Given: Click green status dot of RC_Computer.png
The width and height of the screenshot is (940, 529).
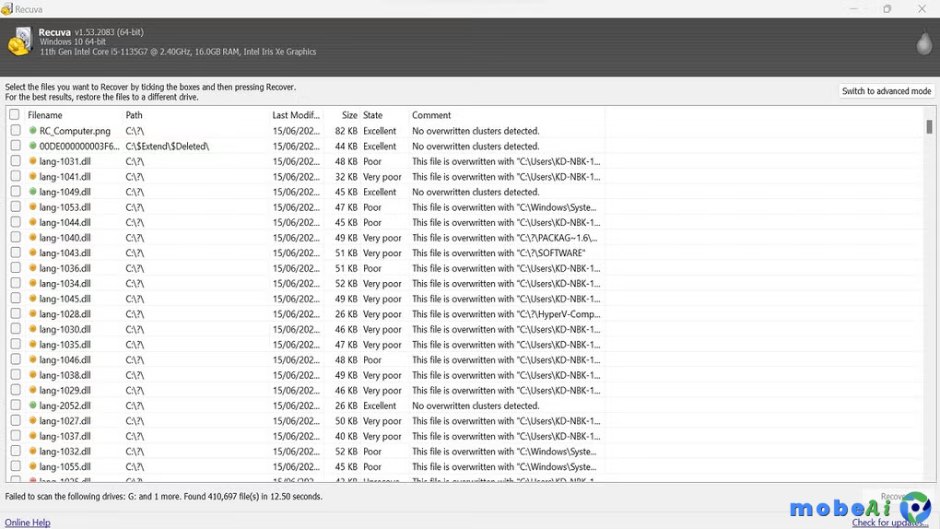Looking at the screenshot, I should (x=33, y=131).
